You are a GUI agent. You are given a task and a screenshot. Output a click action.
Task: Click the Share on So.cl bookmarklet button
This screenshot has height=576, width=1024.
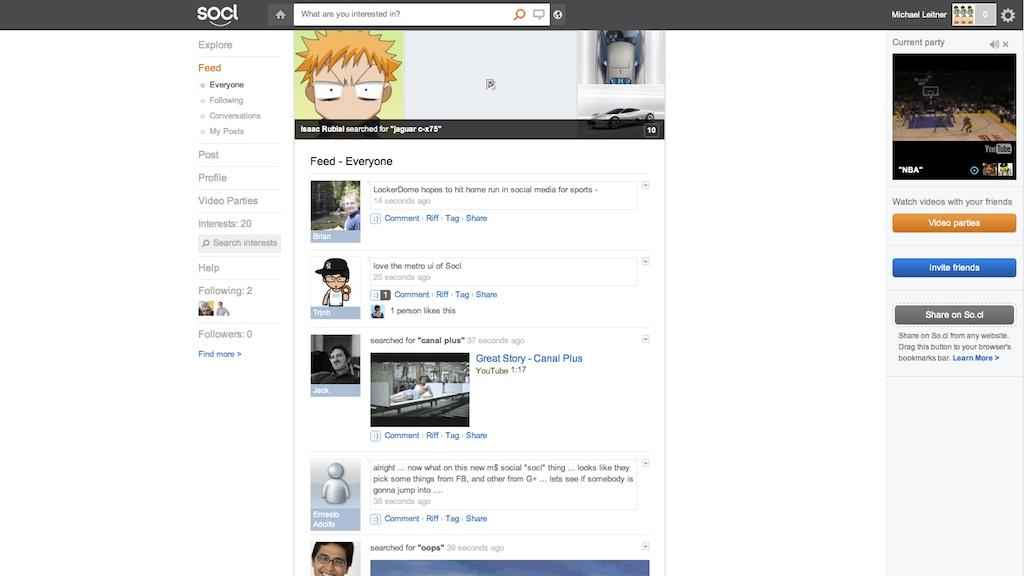click(x=954, y=315)
